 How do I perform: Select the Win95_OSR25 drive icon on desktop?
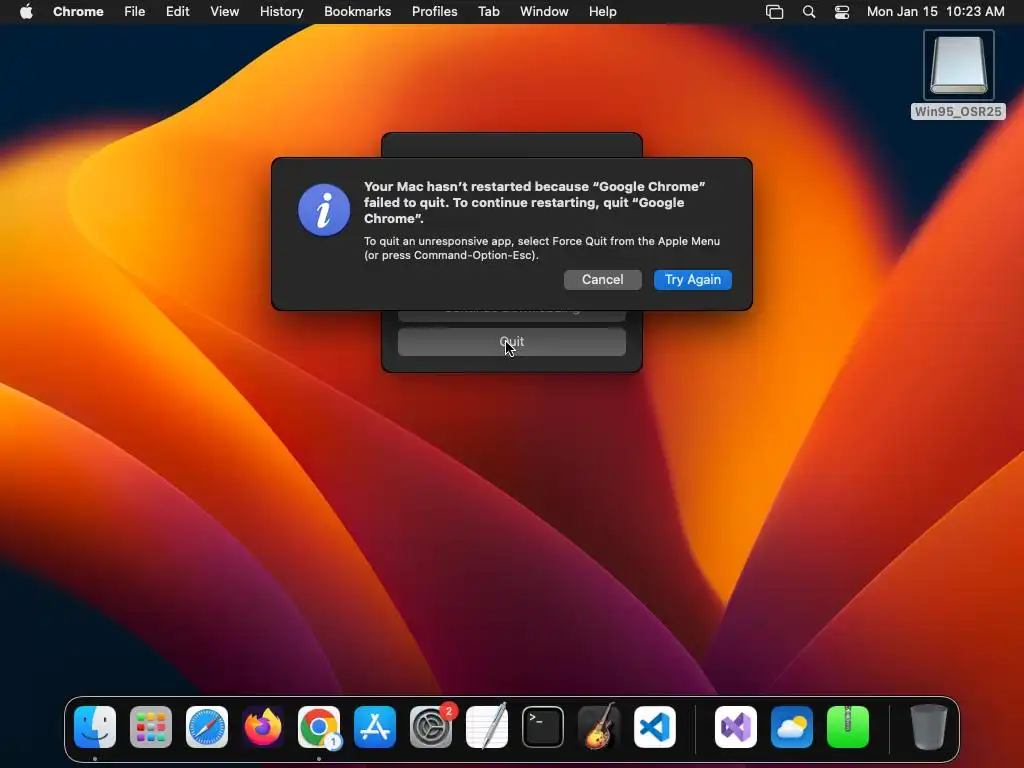click(x=959, y=65)
